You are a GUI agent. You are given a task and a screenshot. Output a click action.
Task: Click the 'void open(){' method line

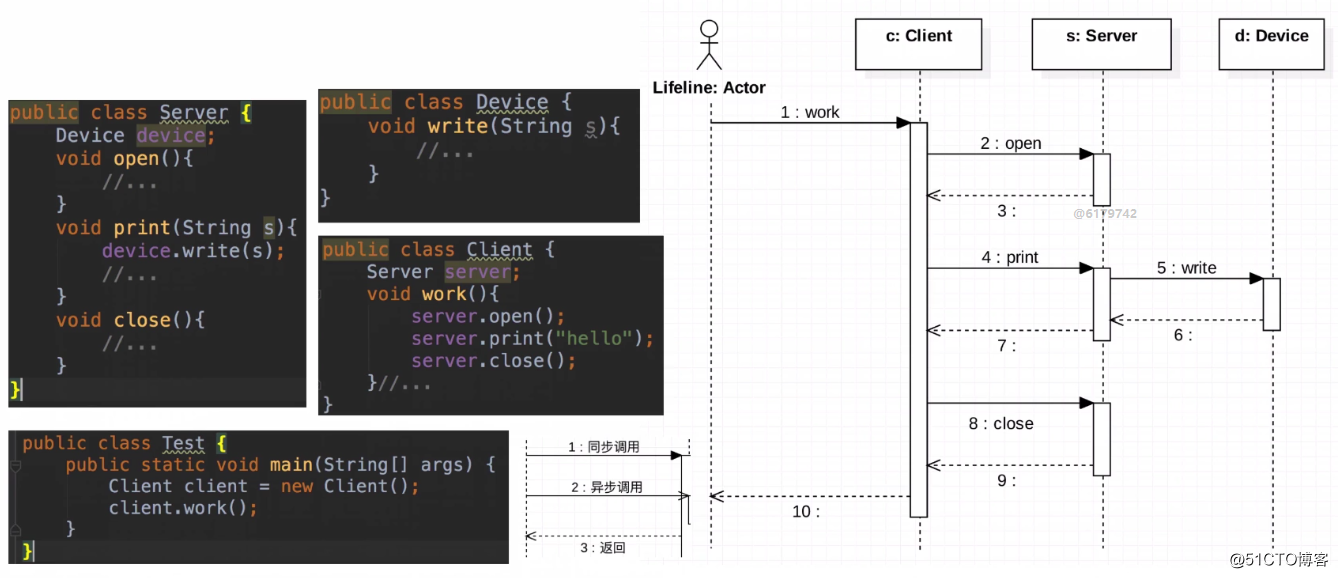click(x=124, y=158)
